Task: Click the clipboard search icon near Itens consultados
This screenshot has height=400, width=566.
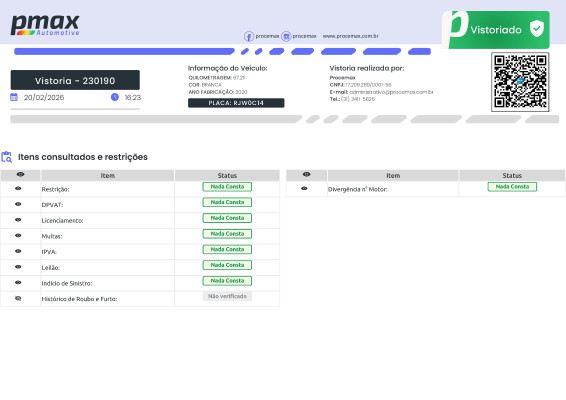Action: (6, 157)
